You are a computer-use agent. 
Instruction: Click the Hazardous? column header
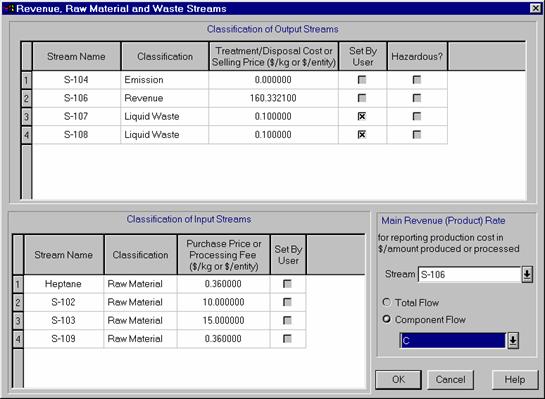click(x=417, y=56)
